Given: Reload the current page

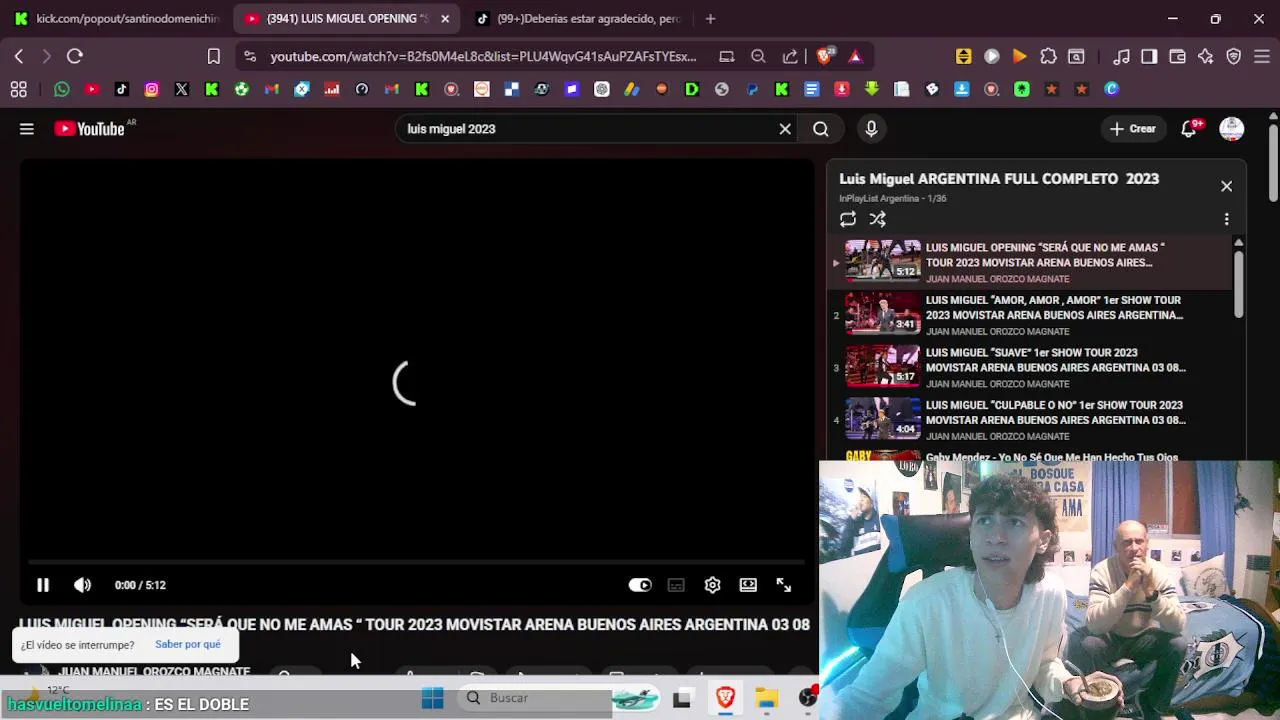Looking at the screenshot, I should [x=75, y=57].
